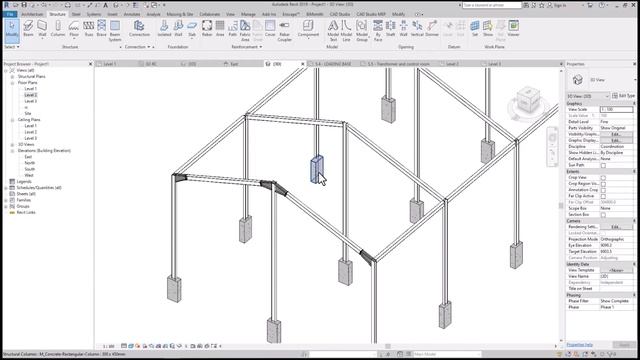
Task: Open the Select panel dropdown
Action: [12, 47]
